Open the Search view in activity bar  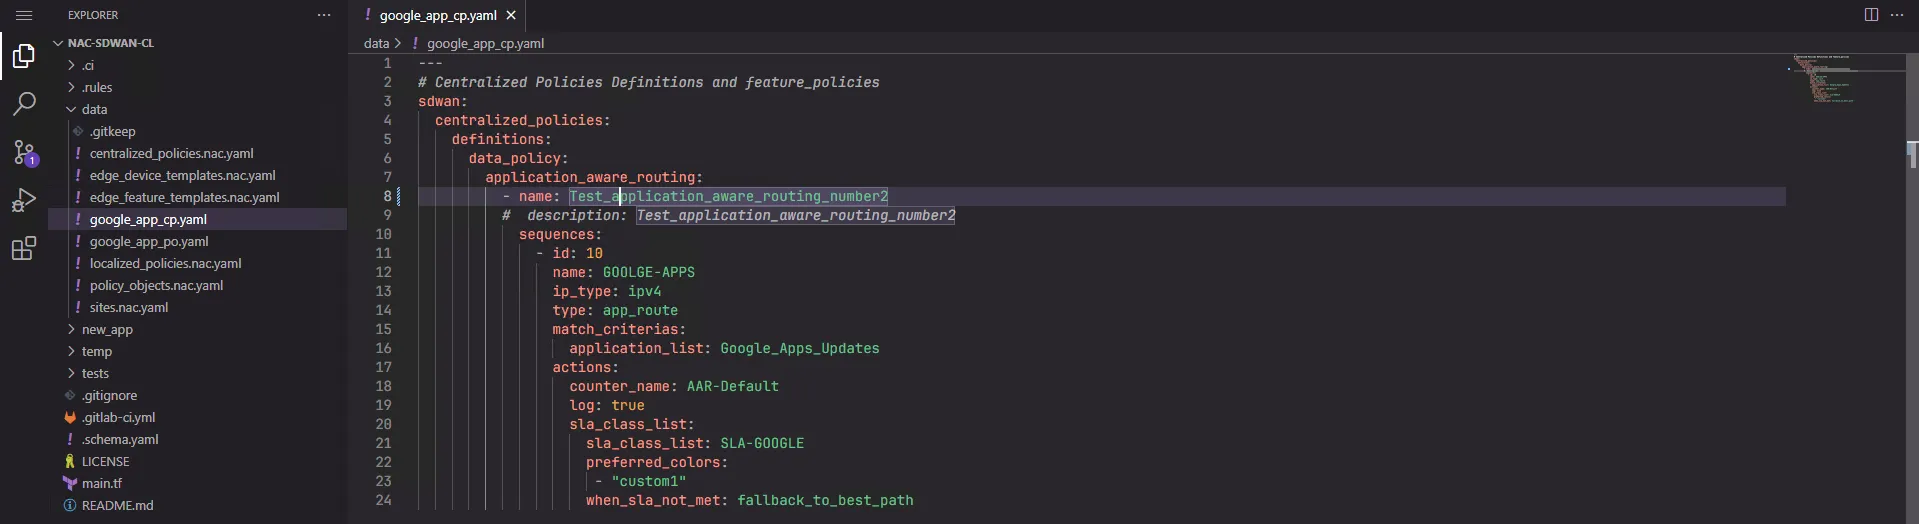point(24,104)
